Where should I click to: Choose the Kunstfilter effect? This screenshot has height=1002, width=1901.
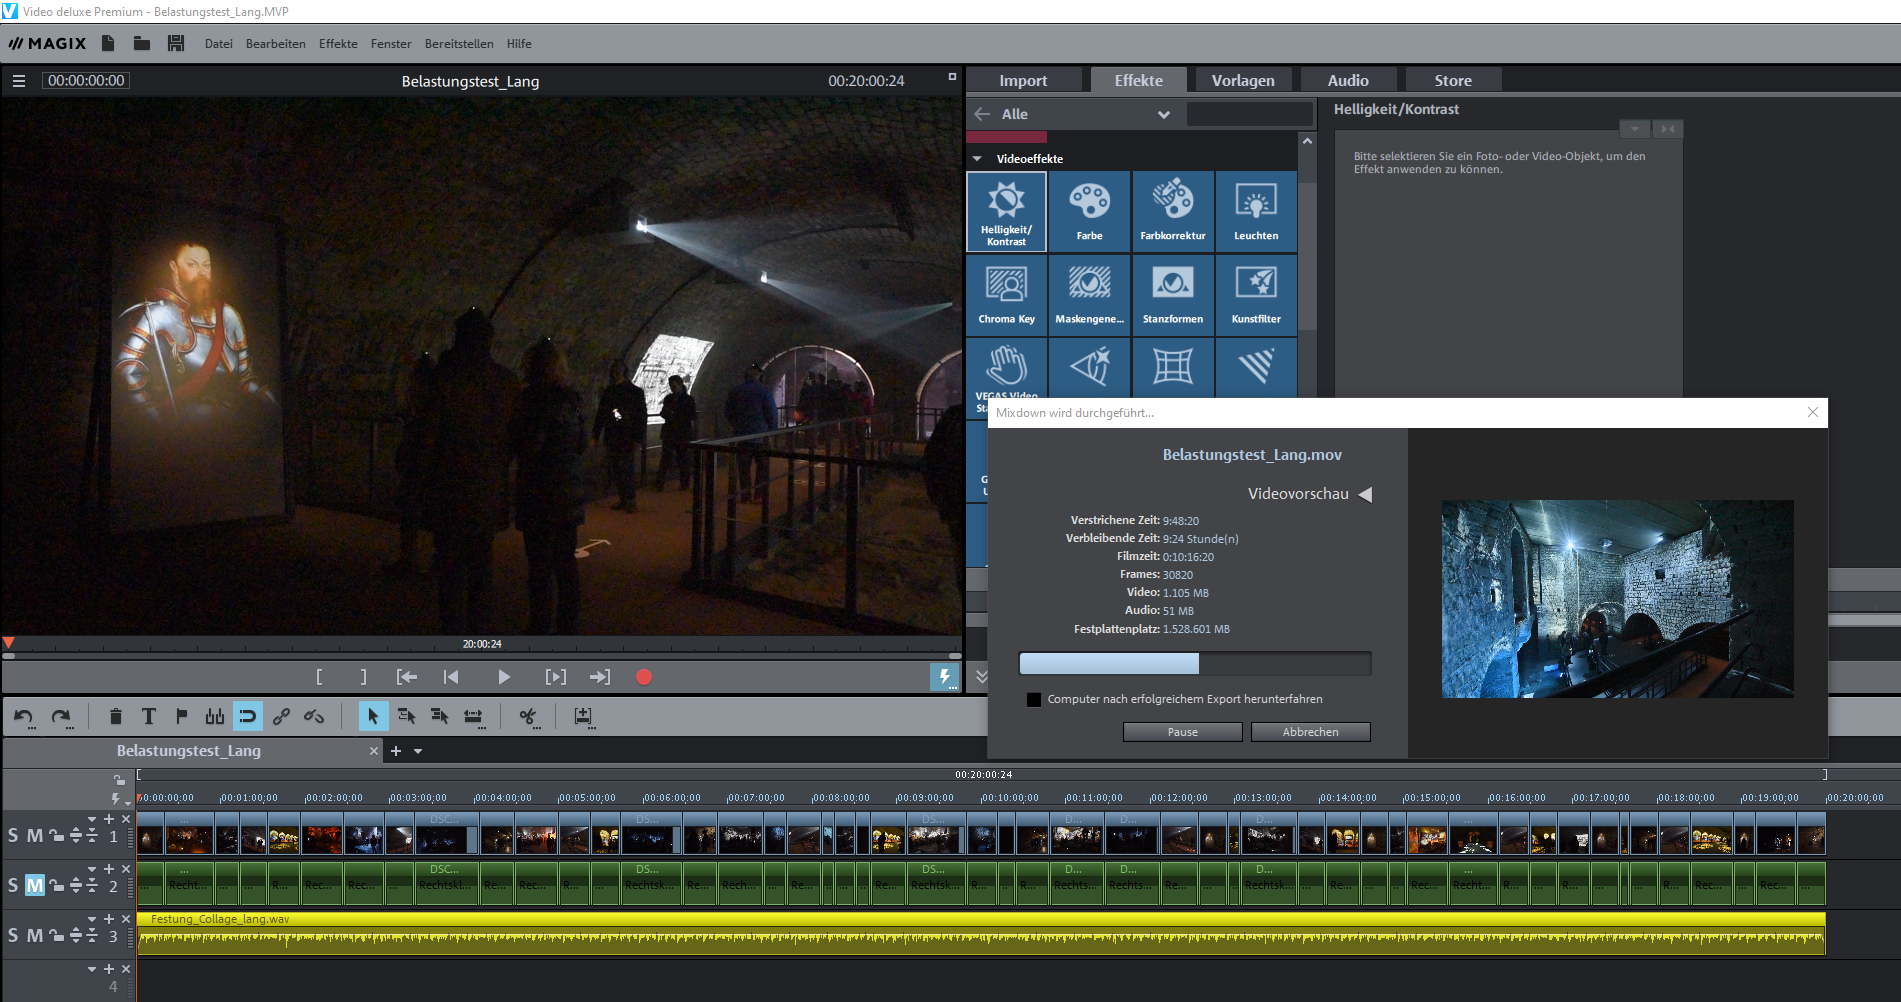pos(1256,295)
